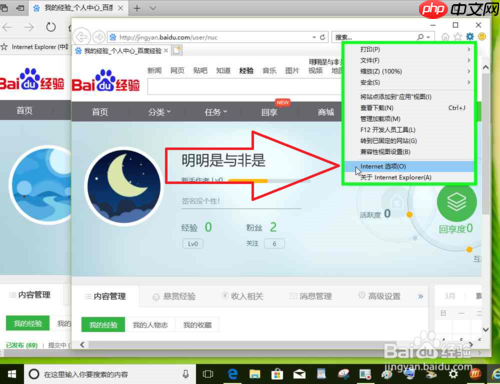Open the IE gear Tools icon

pos(470,37)
